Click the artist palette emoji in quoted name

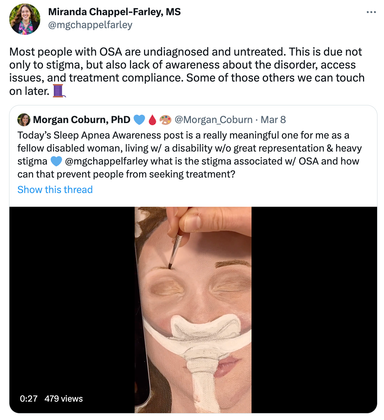pos(165,120)
